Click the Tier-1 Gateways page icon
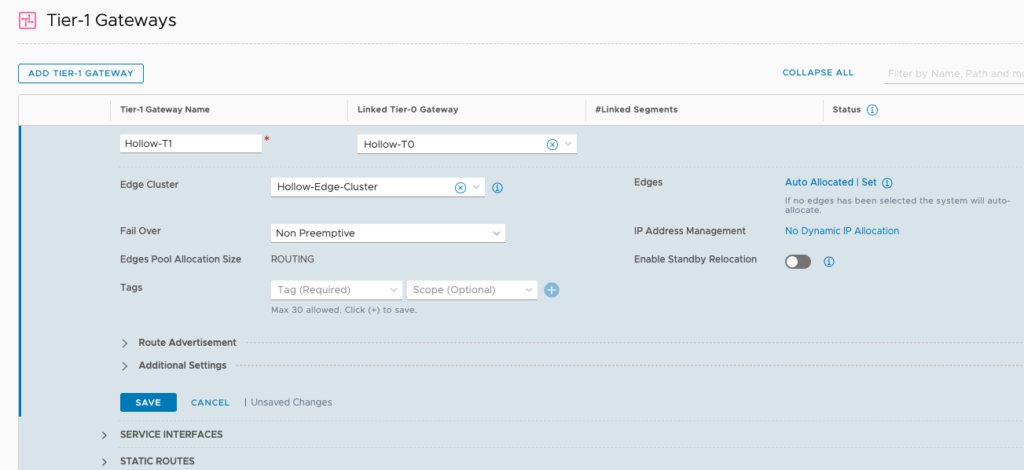 tap(27, 20)
